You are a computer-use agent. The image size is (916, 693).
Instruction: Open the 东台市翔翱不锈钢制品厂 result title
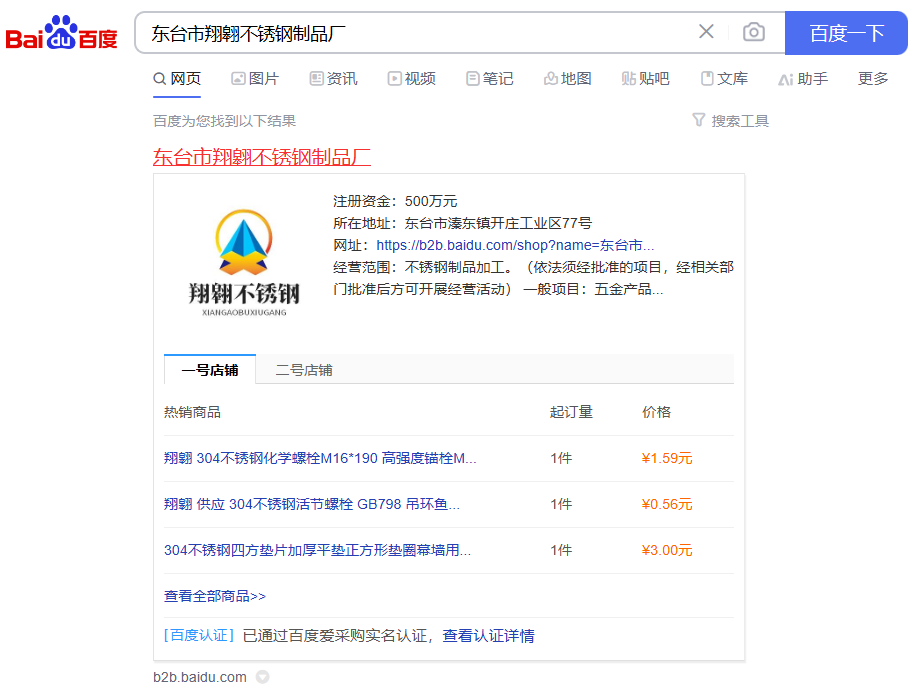click(262, 157)
